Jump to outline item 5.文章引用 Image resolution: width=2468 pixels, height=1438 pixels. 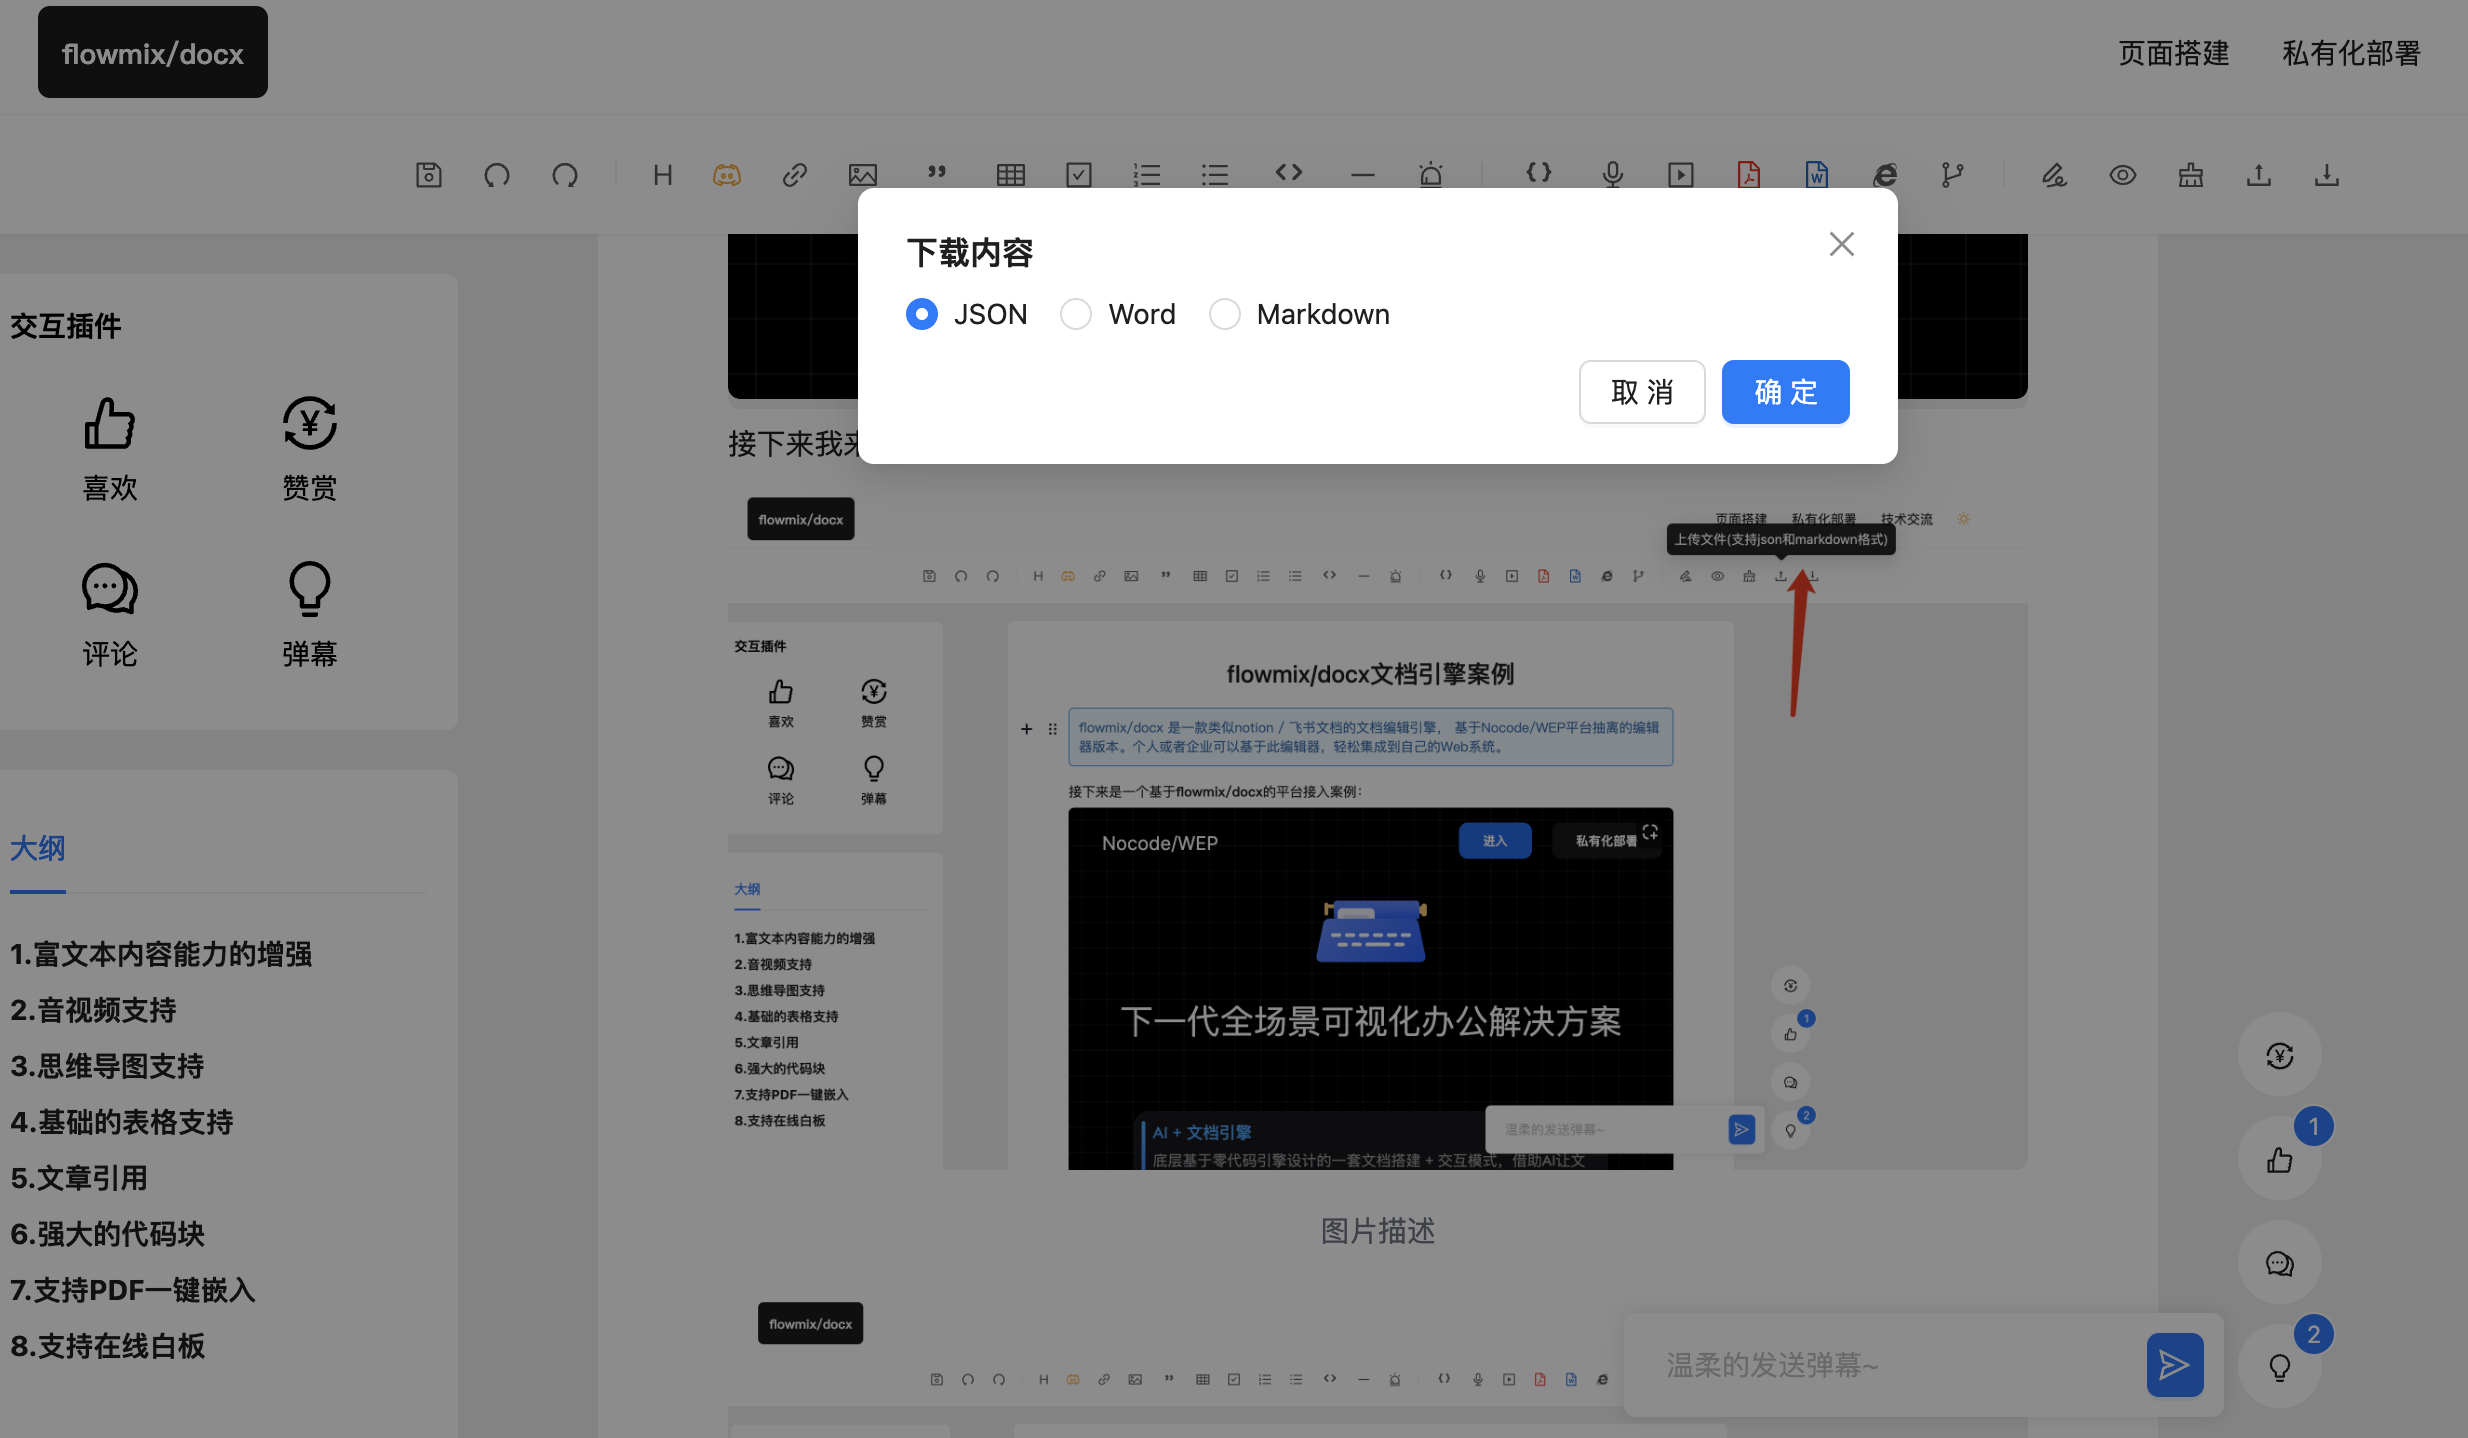point(79,1178)
